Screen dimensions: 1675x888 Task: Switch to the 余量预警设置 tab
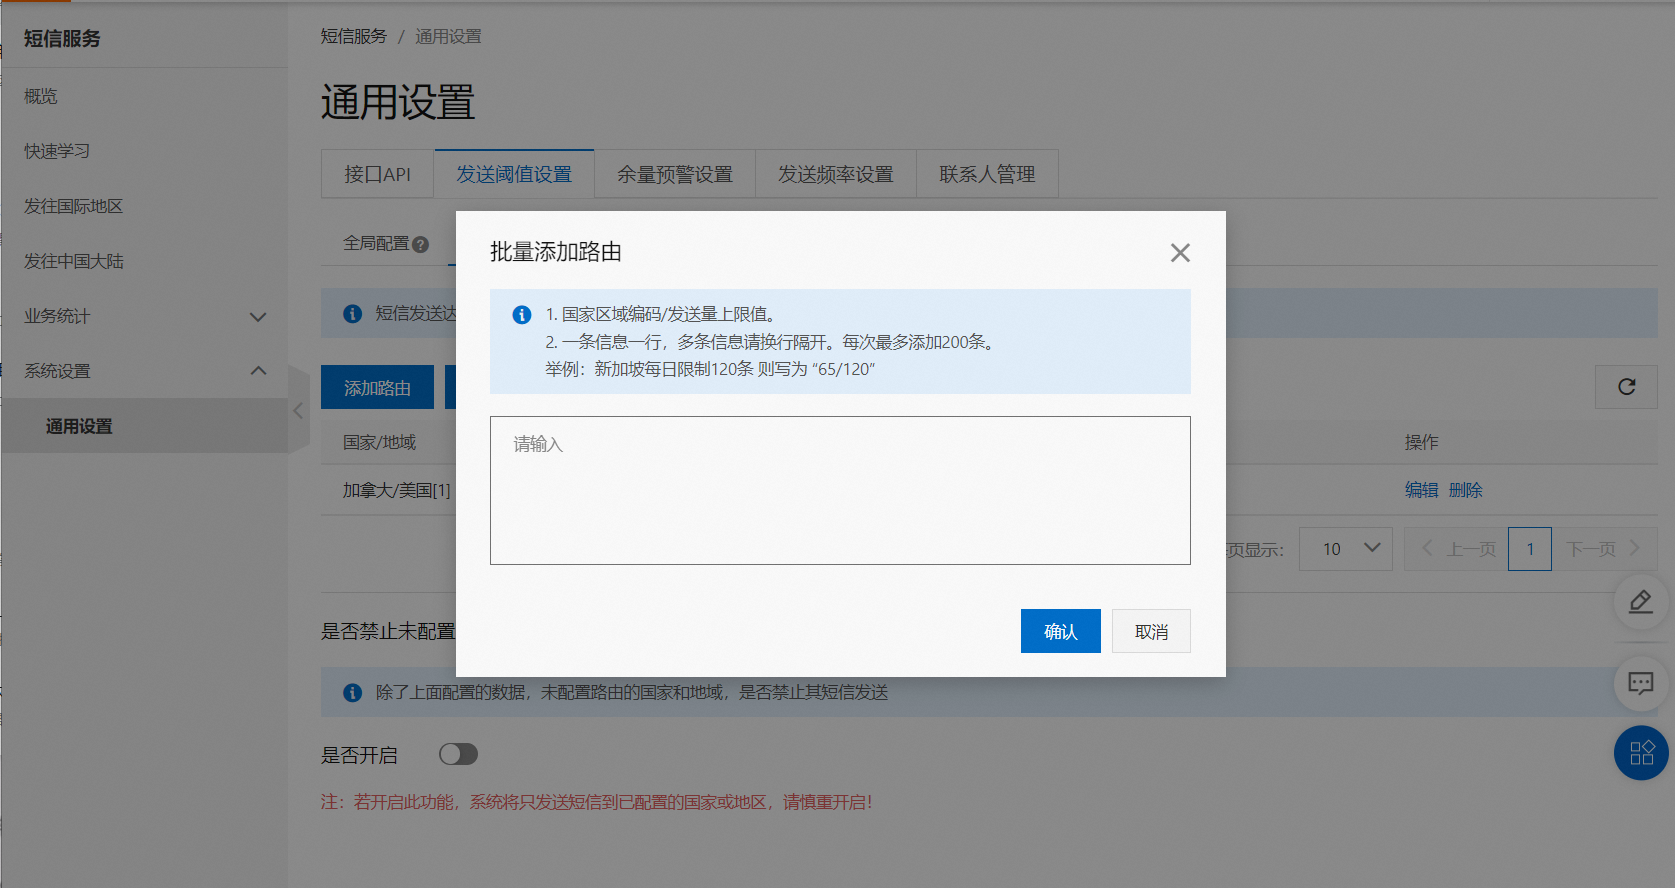[x=675, y=174]
